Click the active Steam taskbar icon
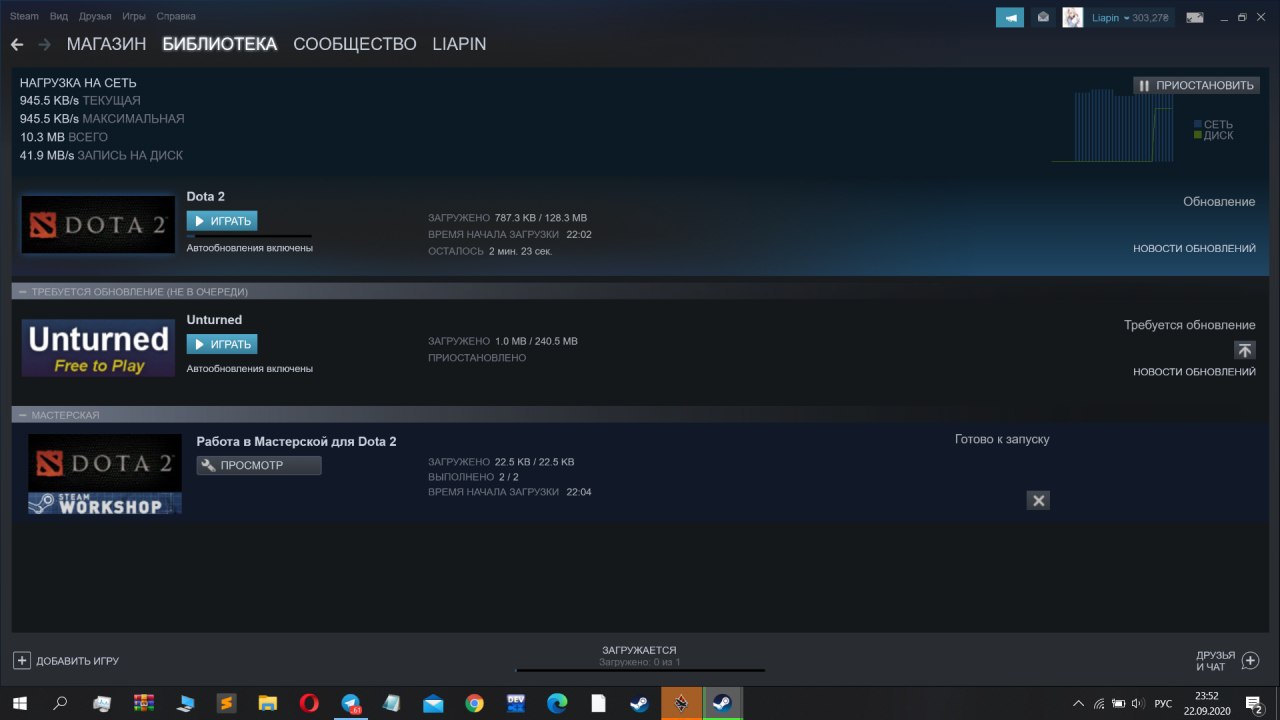Image resolution: width=1280 pixels, height=720 pixels. tap(722, 704)
